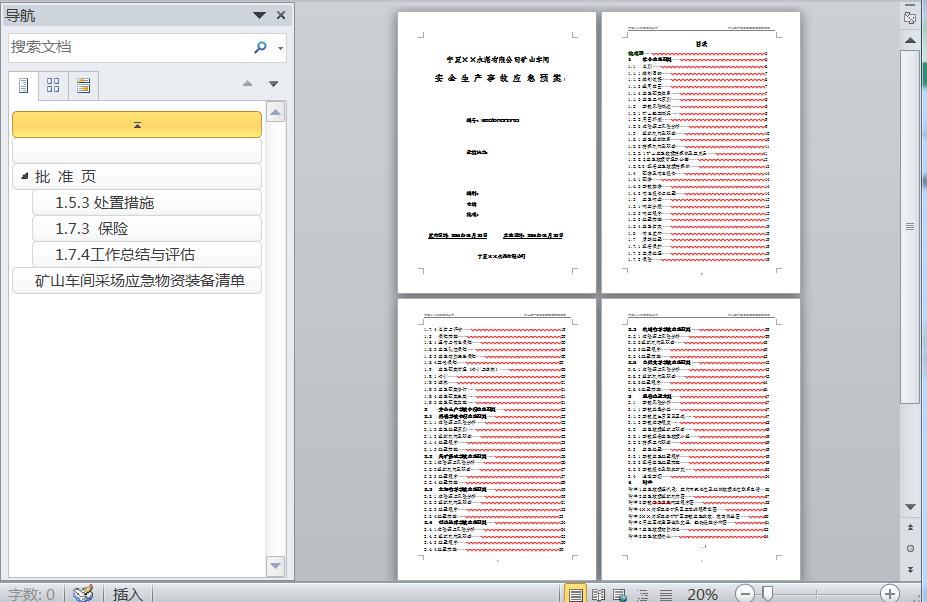Toggle the ruler icon above the scrollbar

(909, 17)
